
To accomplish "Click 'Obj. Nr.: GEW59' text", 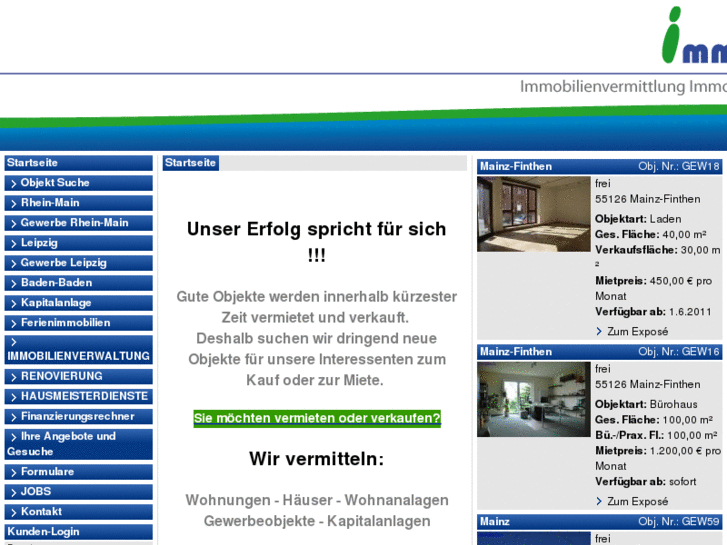I will 679,522.
